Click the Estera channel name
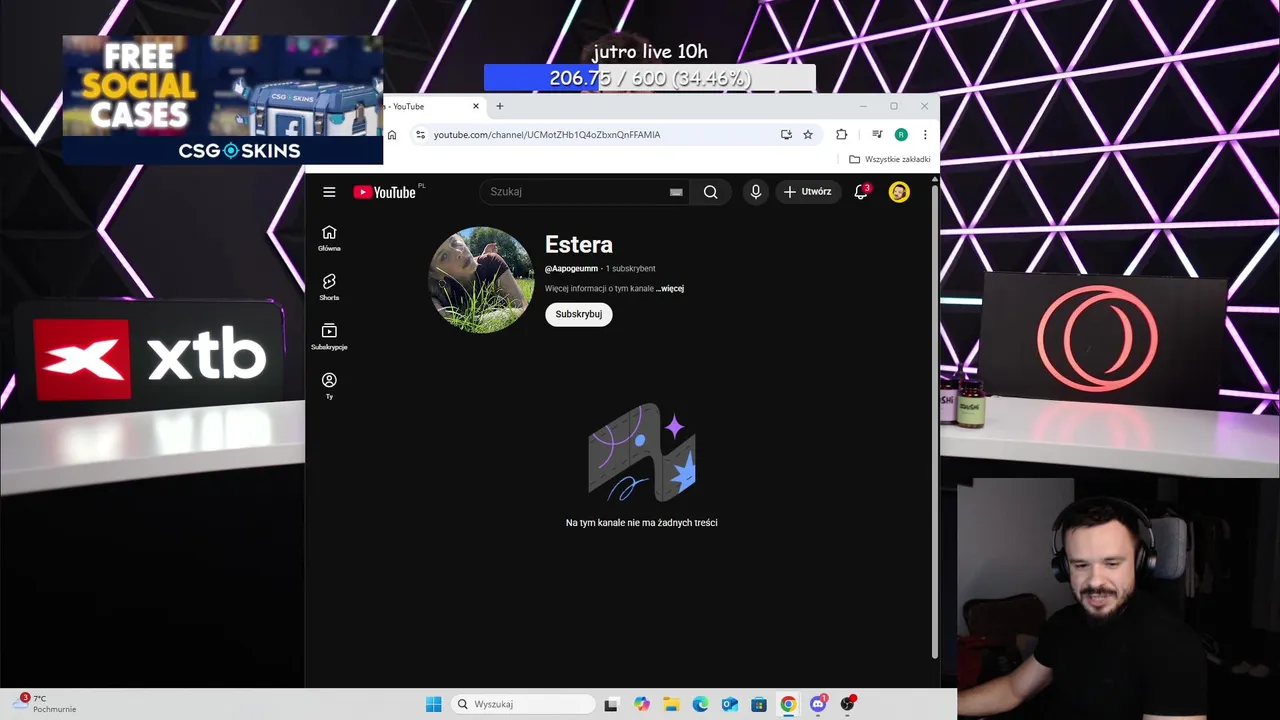 tap(579, 244)
